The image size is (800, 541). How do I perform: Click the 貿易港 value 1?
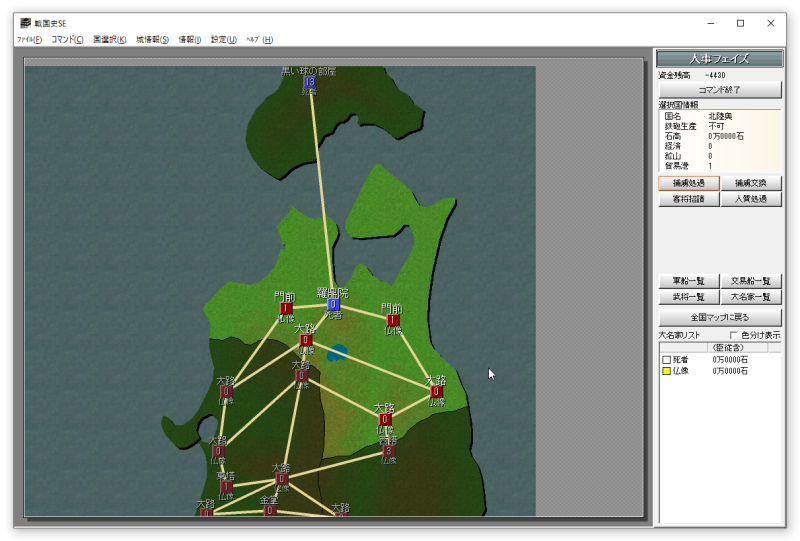(710, 166)
